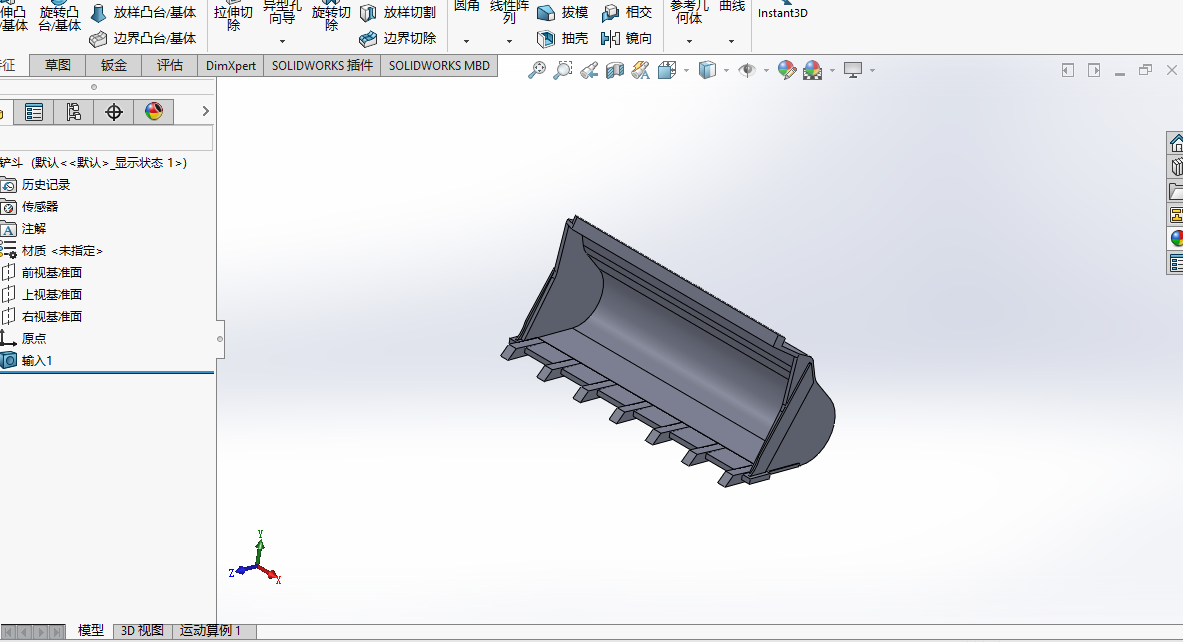Open the PropertyManager panel tab icon
Viewport: 1183px width, 642px height.
pyautogui.click(x=34, y=112)
